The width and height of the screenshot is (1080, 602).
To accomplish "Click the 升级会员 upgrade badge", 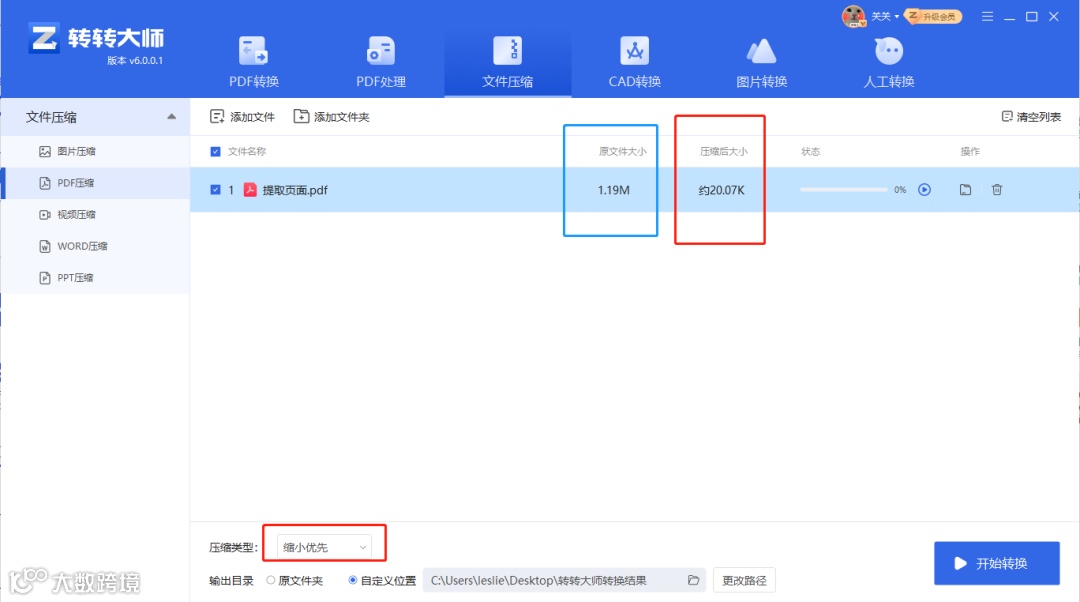I will point(933,16).
